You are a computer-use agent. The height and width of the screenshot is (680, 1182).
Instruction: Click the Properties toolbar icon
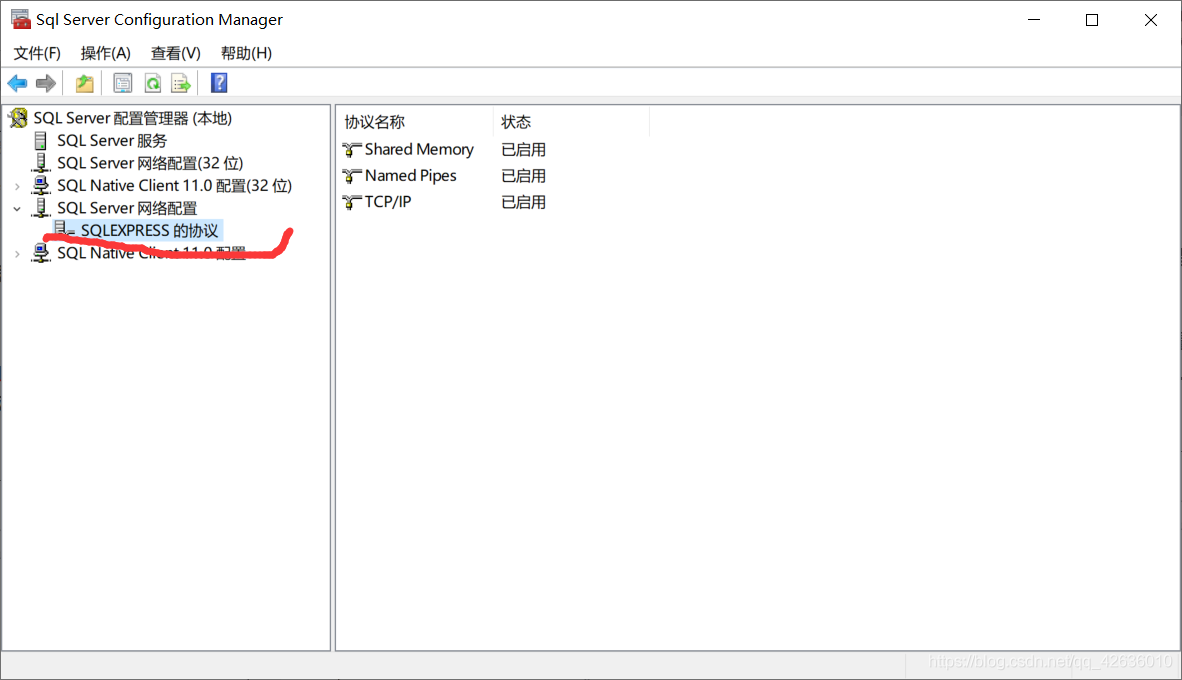click(122, 83)
